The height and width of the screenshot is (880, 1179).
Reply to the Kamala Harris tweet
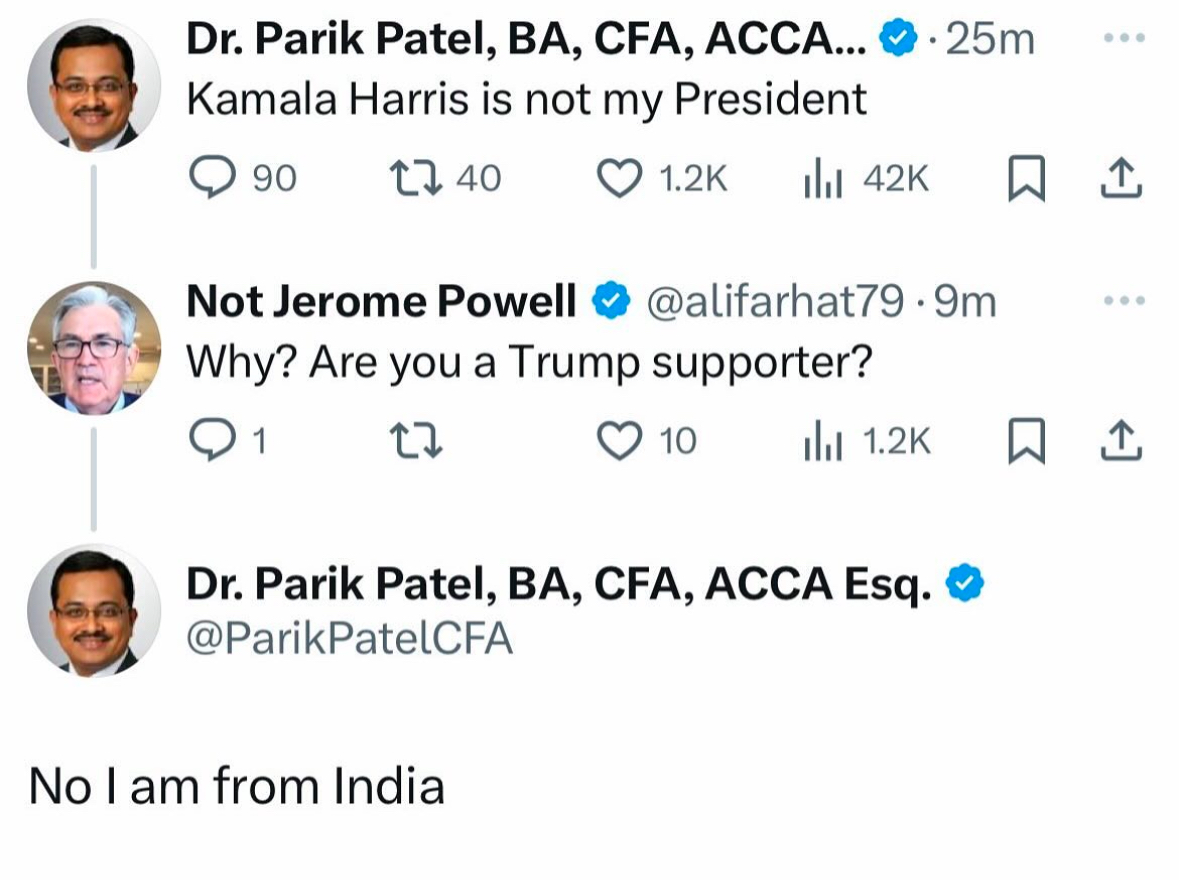click(212, 179)
